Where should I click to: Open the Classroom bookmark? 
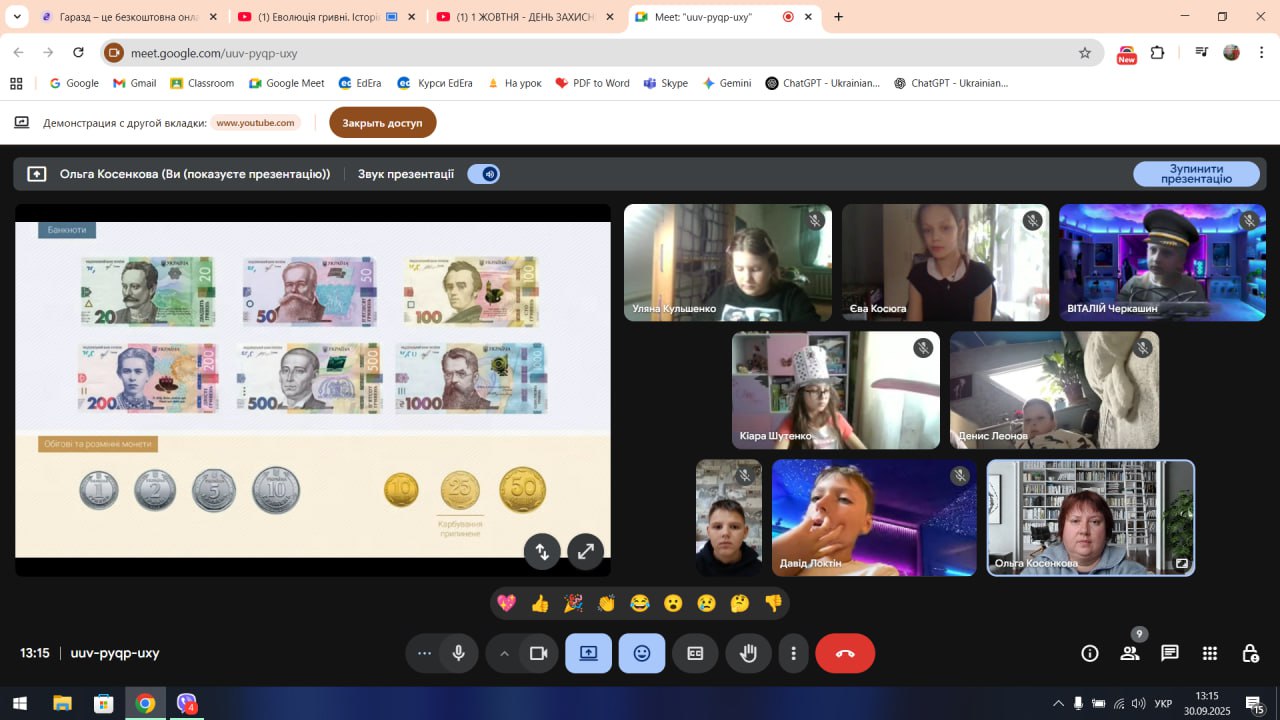pos(202,83)
